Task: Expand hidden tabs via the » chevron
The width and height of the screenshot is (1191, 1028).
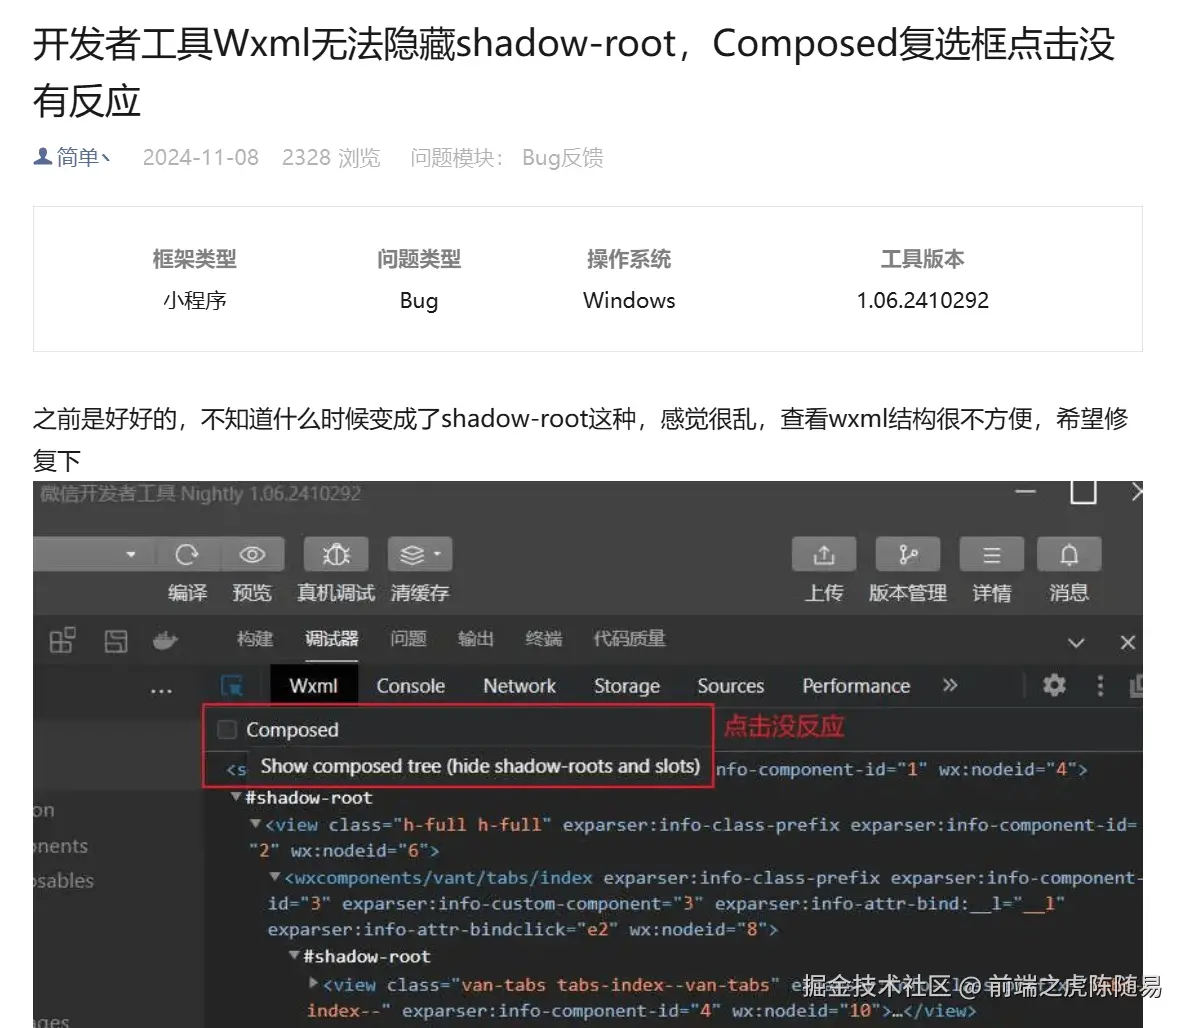Action: click(950, 686)
